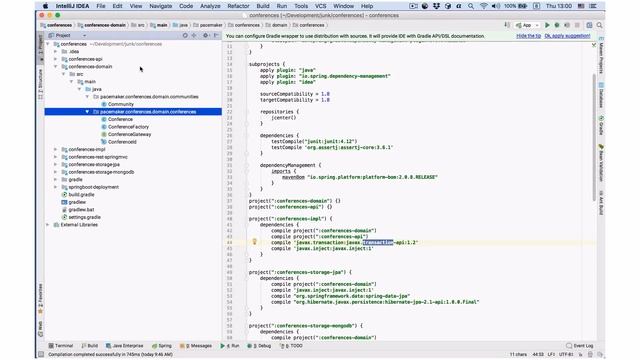The image size is (640, 360).
Task: Expand the External Libraries node
Action: [48, 225]
